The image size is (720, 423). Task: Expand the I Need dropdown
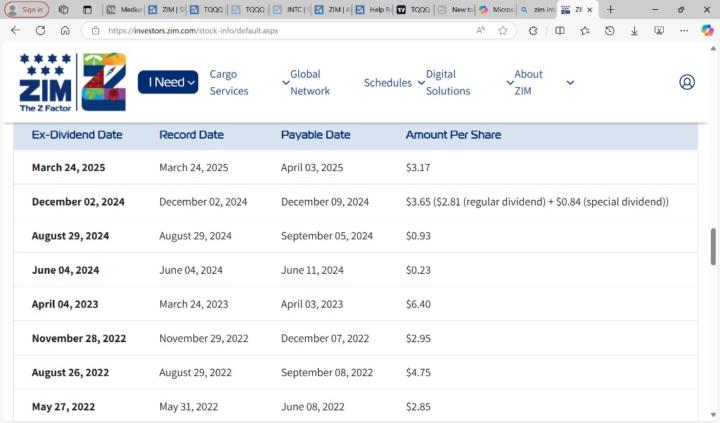(x=168, y=82)
